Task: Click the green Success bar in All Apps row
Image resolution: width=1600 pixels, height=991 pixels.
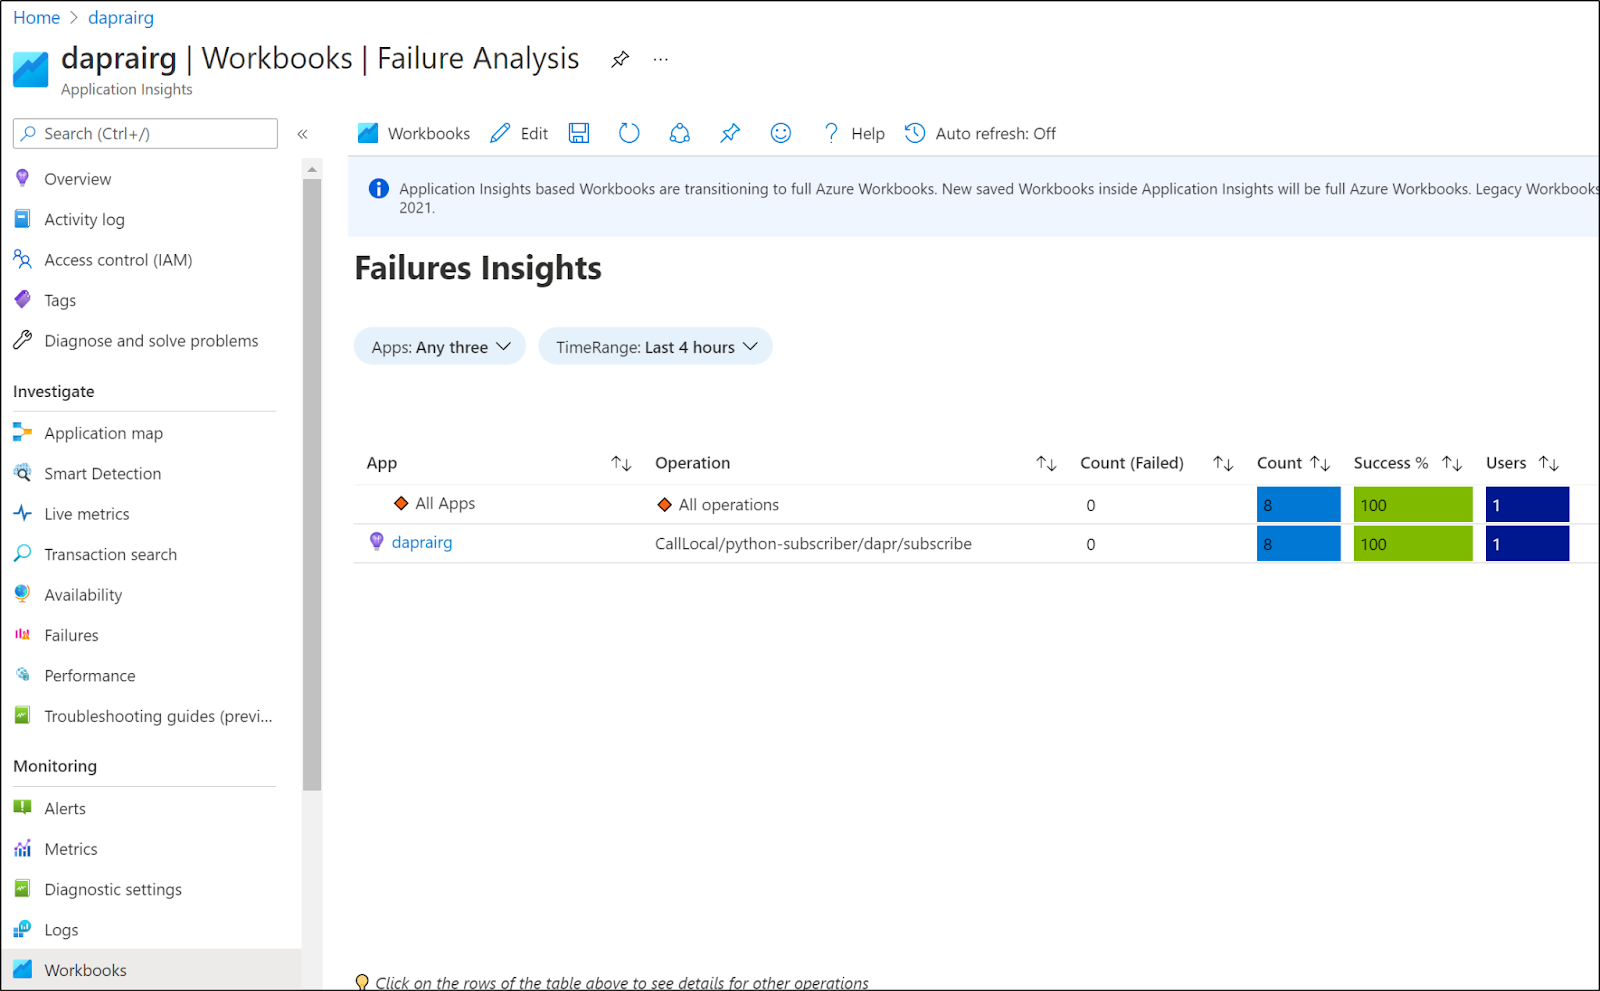Action: click(x=1413, y=505)
